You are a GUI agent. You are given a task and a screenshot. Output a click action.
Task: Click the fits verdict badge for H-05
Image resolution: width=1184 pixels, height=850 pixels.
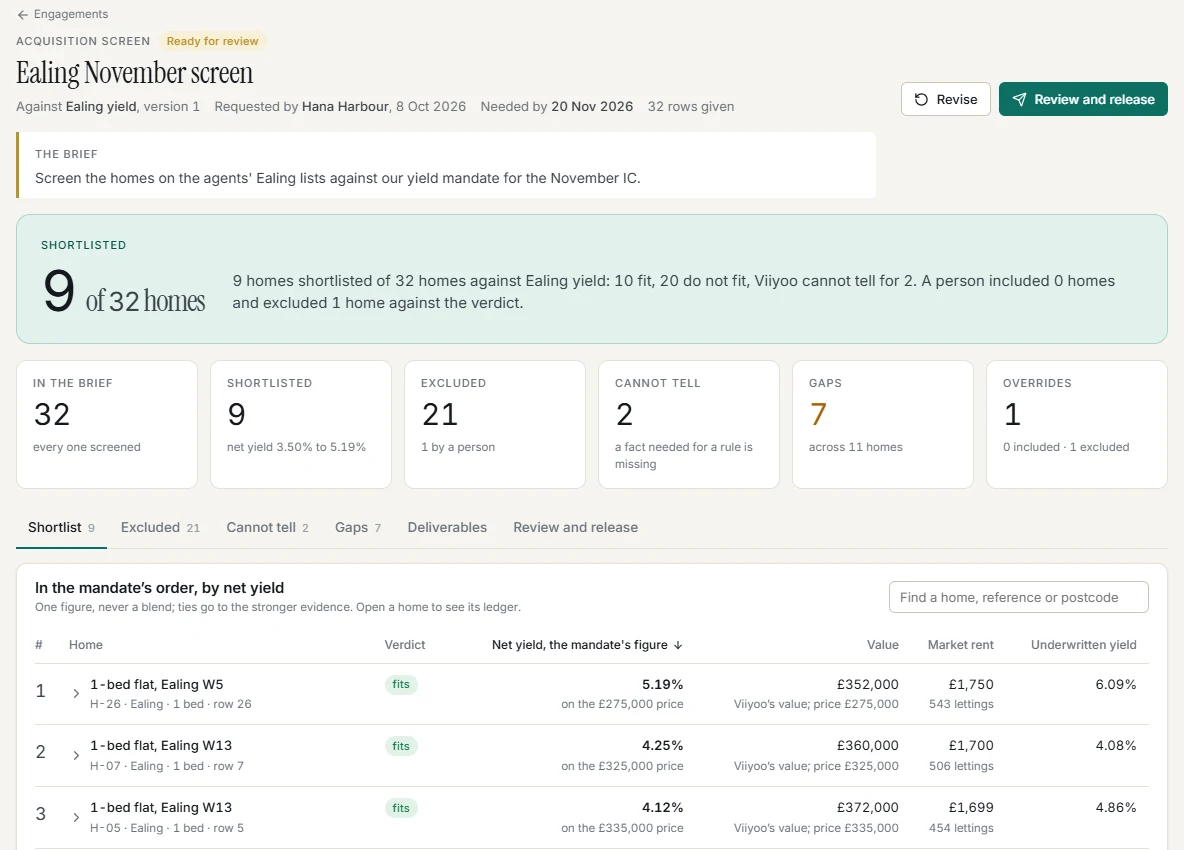pos(401,808)
